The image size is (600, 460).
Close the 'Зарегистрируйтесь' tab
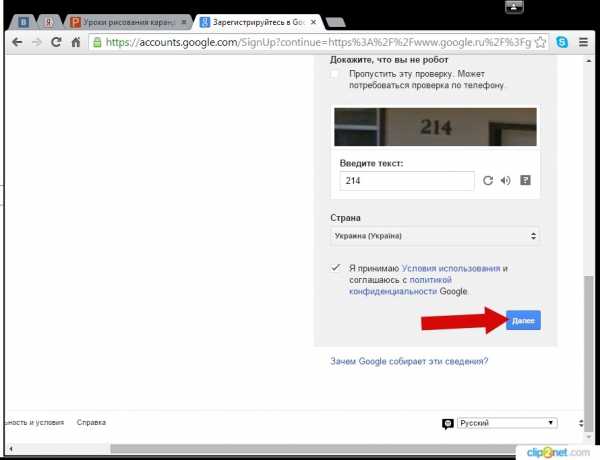click(x=313, y=23)
